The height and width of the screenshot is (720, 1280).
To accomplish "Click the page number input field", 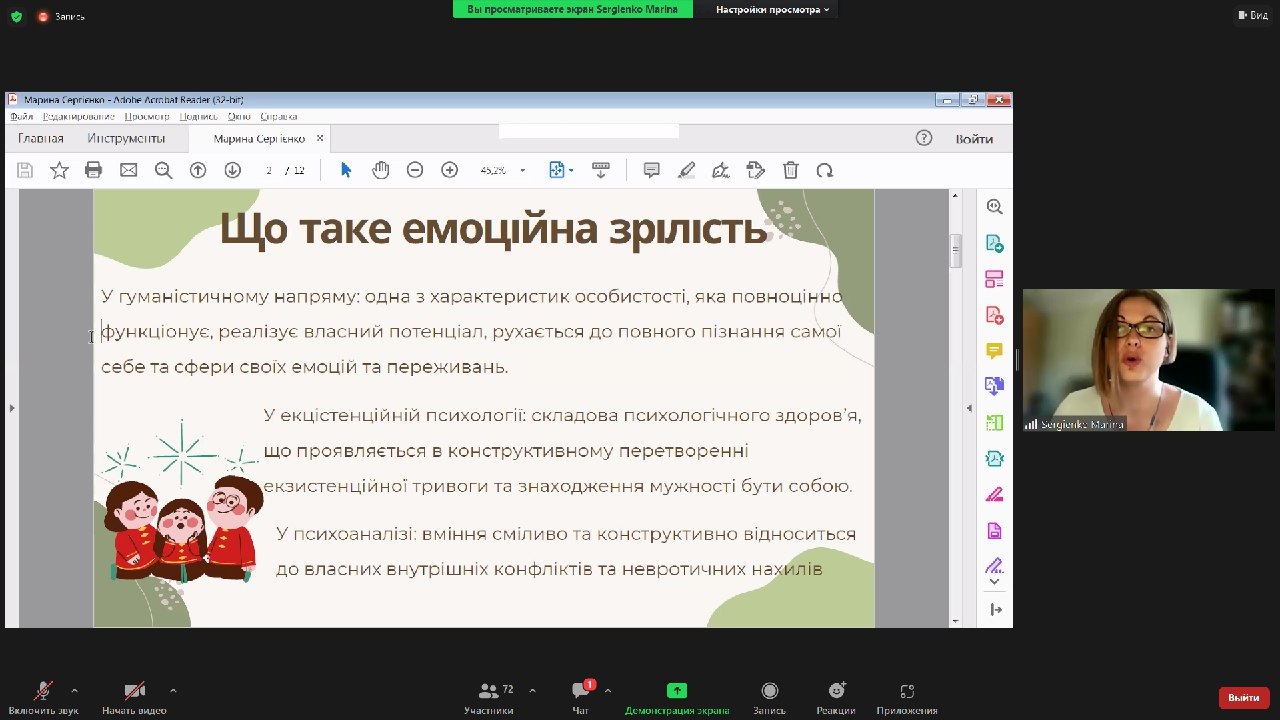I will (x=269, y=171).
